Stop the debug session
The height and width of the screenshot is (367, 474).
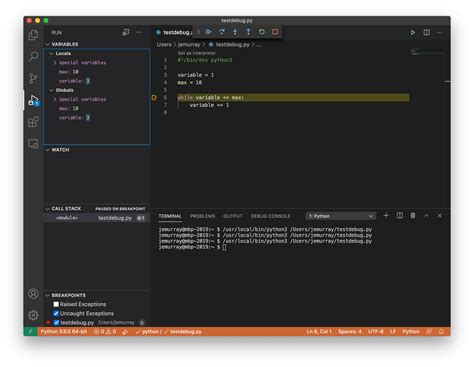(275, 32)
